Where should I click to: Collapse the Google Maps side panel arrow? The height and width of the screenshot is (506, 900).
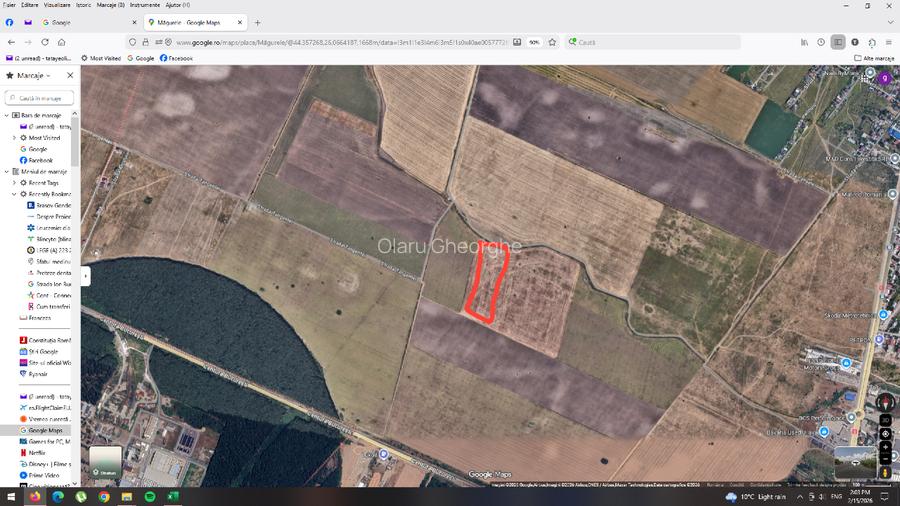[86, 275]
